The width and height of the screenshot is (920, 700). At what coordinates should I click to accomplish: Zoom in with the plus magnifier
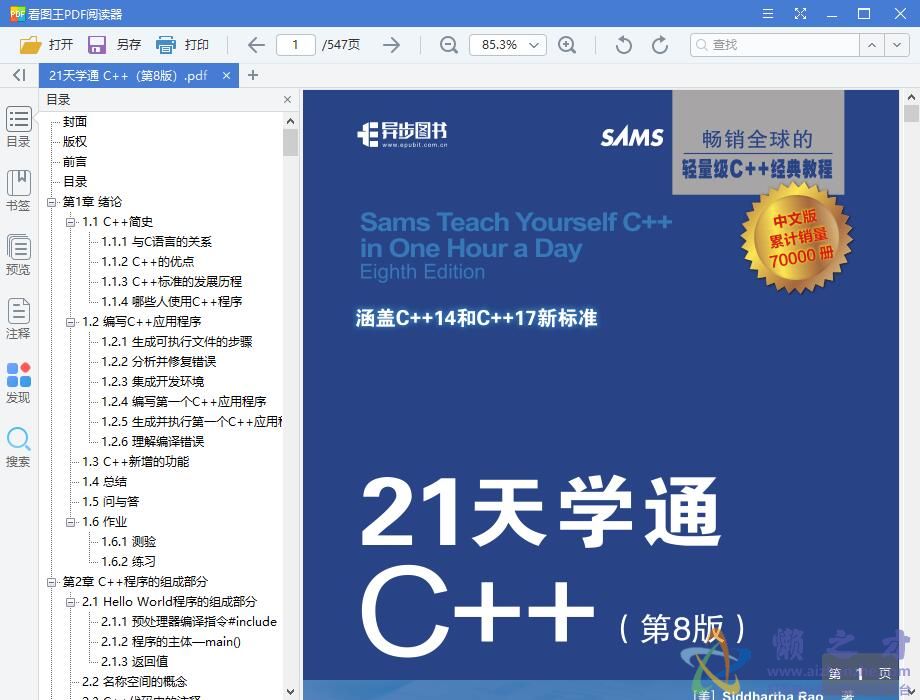pos(567,45)
